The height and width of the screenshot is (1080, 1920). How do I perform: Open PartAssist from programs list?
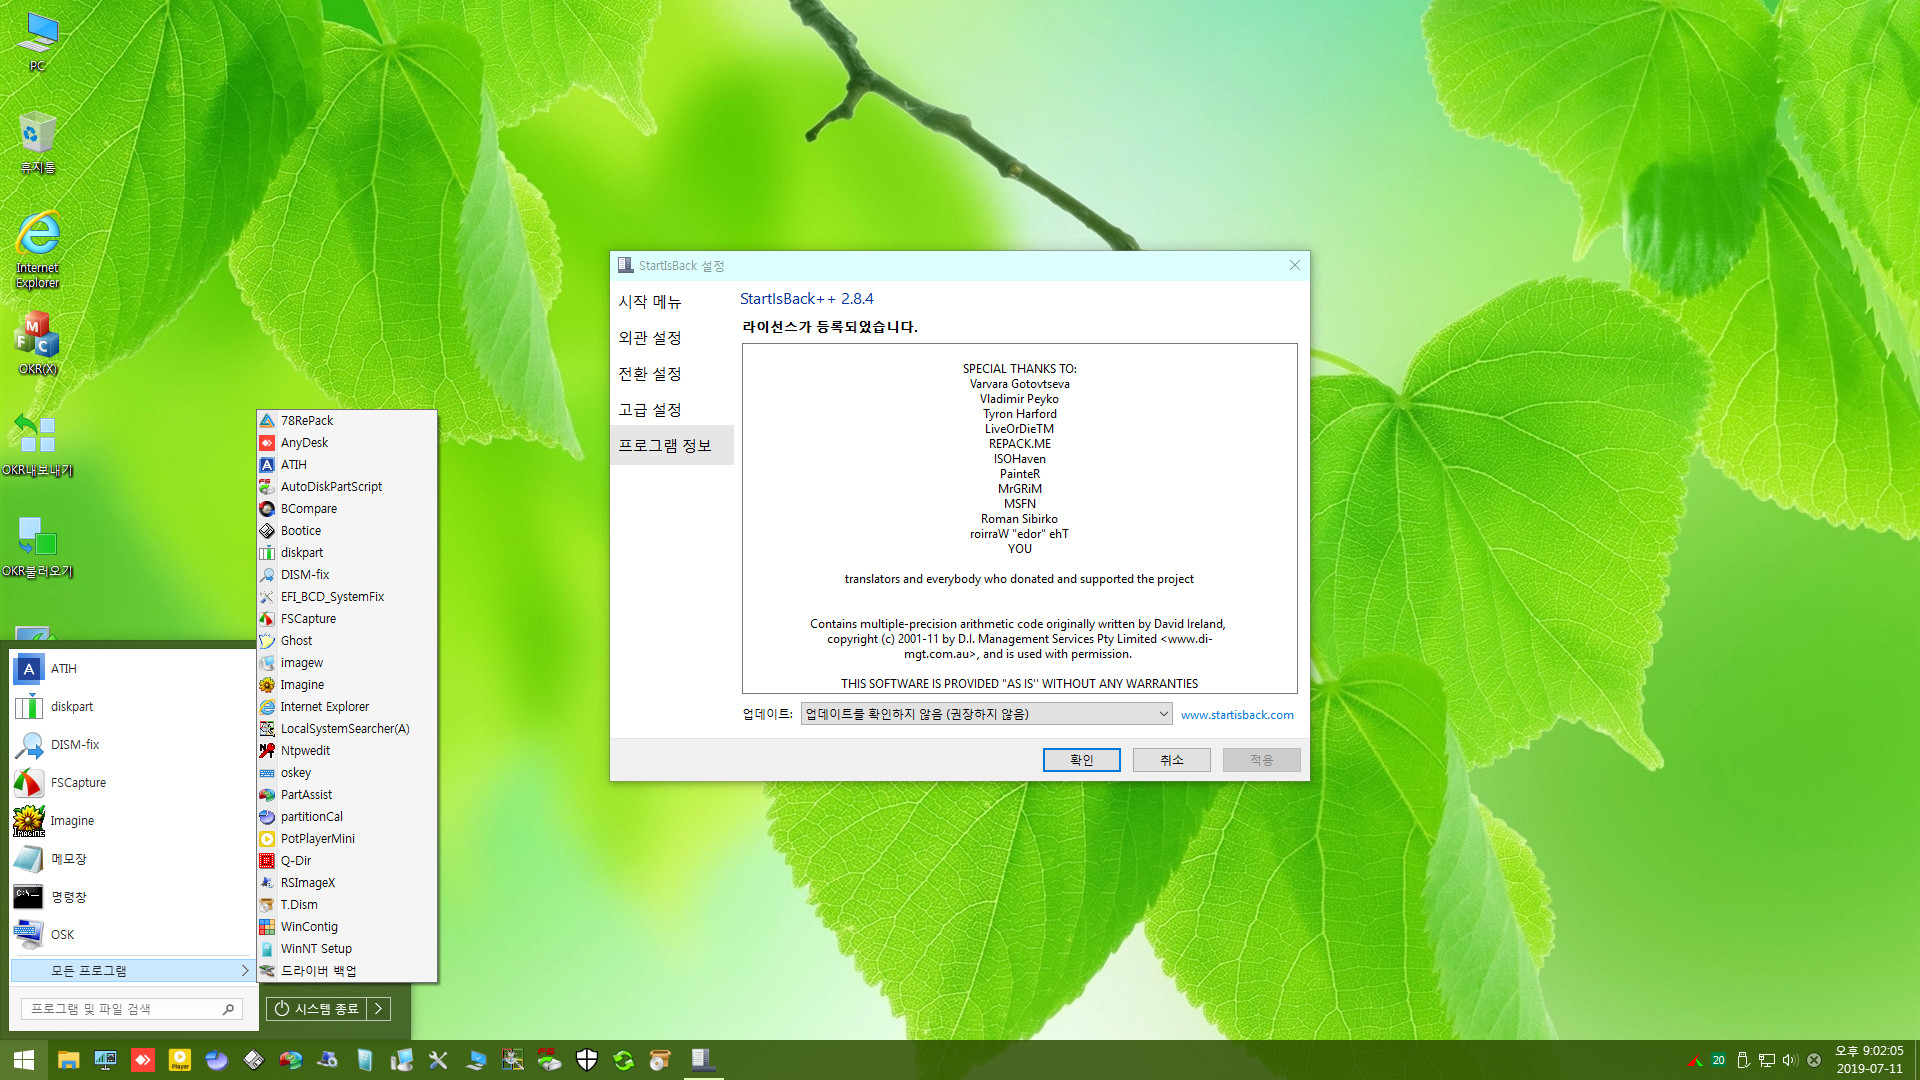[347, 795]
